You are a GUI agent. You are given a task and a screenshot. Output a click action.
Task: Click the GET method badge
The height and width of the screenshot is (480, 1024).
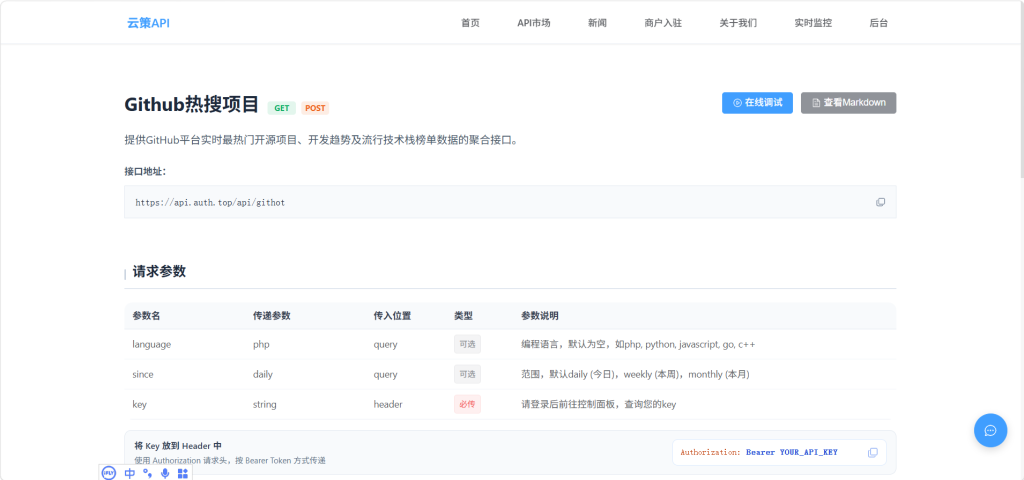281,108
